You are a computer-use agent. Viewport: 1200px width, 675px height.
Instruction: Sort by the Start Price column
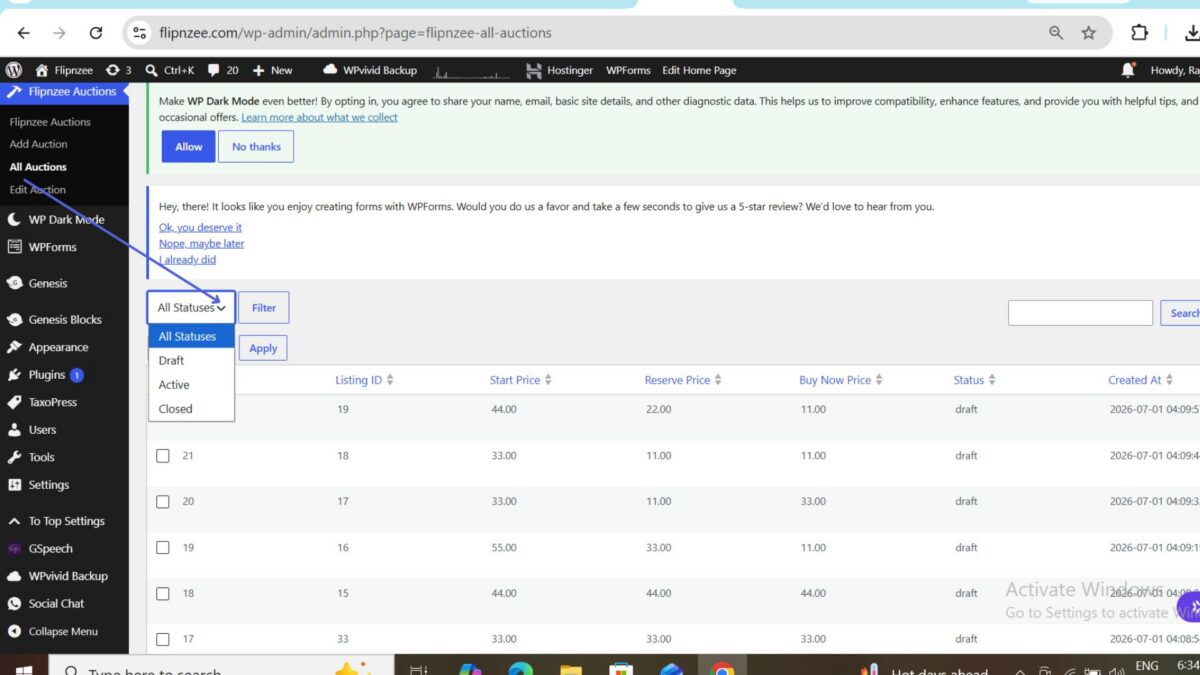tap(521, 380)
